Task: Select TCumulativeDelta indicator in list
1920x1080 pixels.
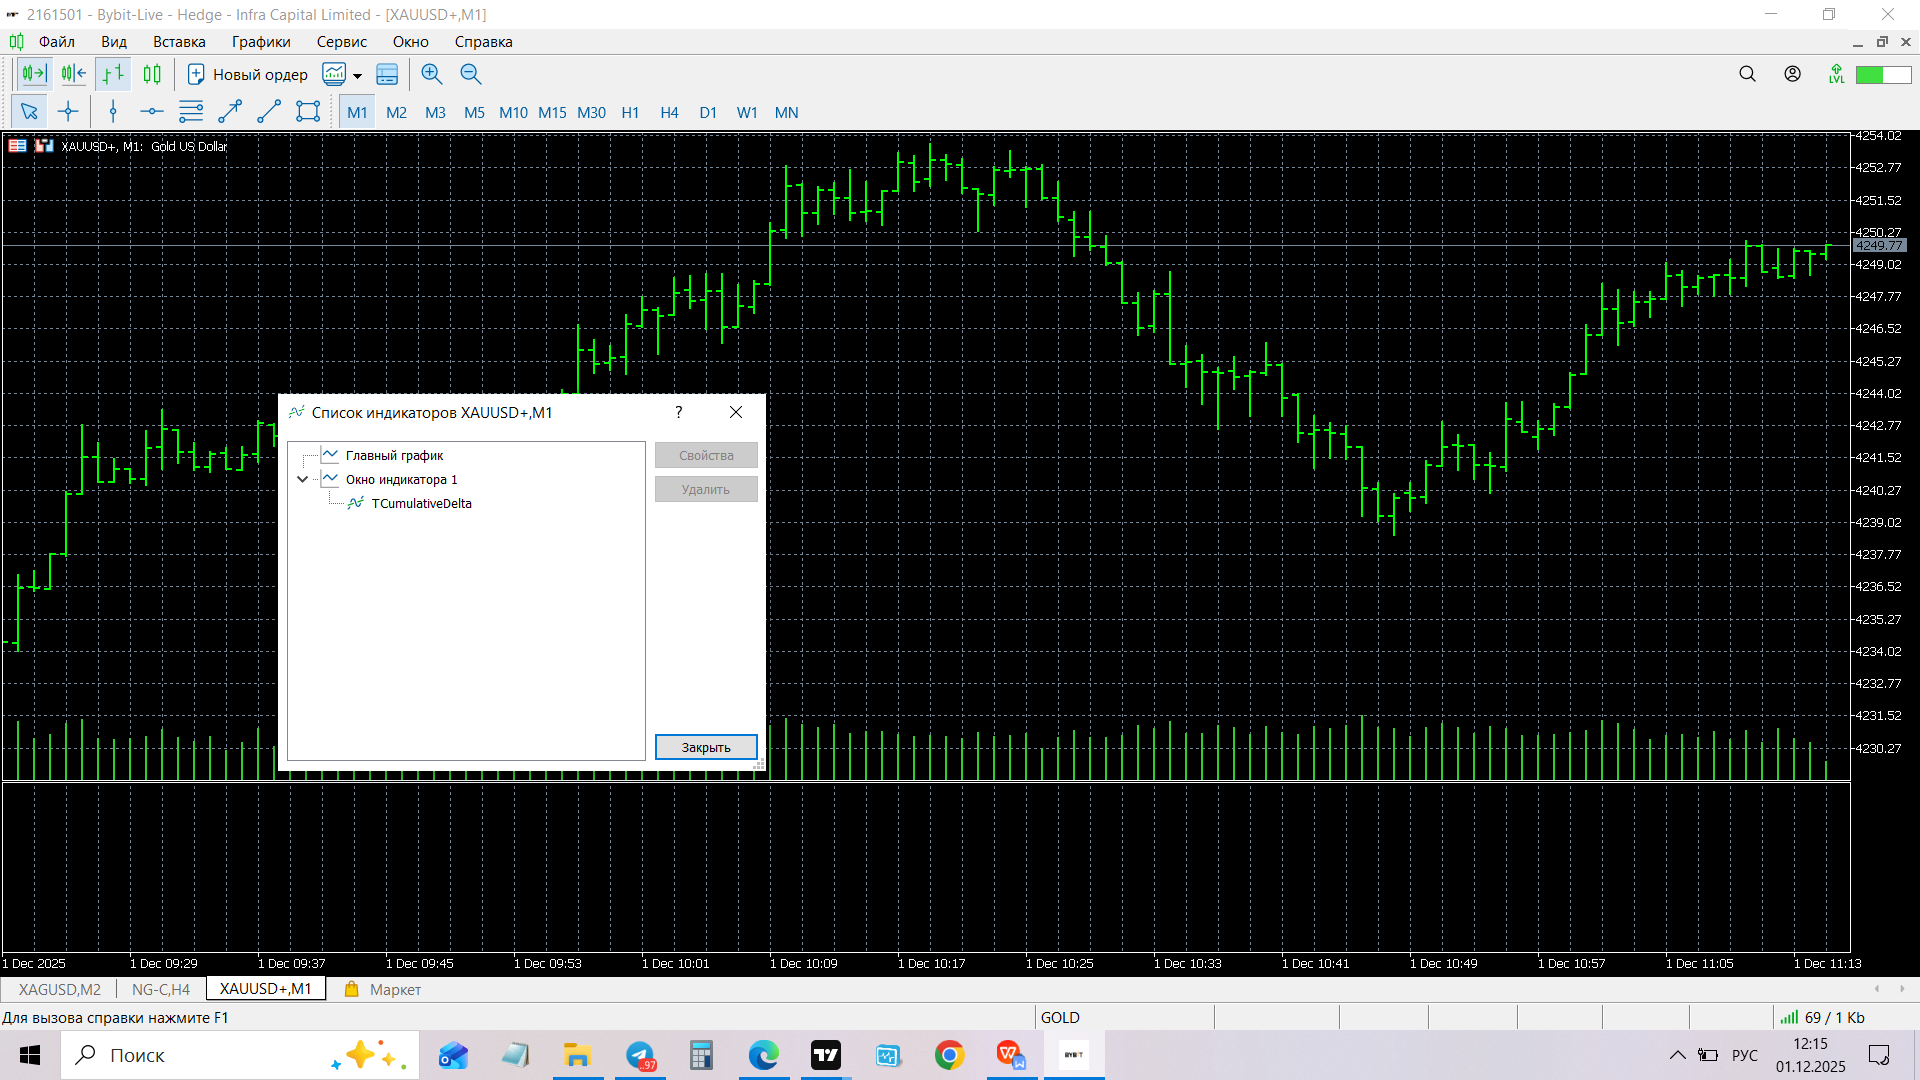Action: (x=421, y=504)
